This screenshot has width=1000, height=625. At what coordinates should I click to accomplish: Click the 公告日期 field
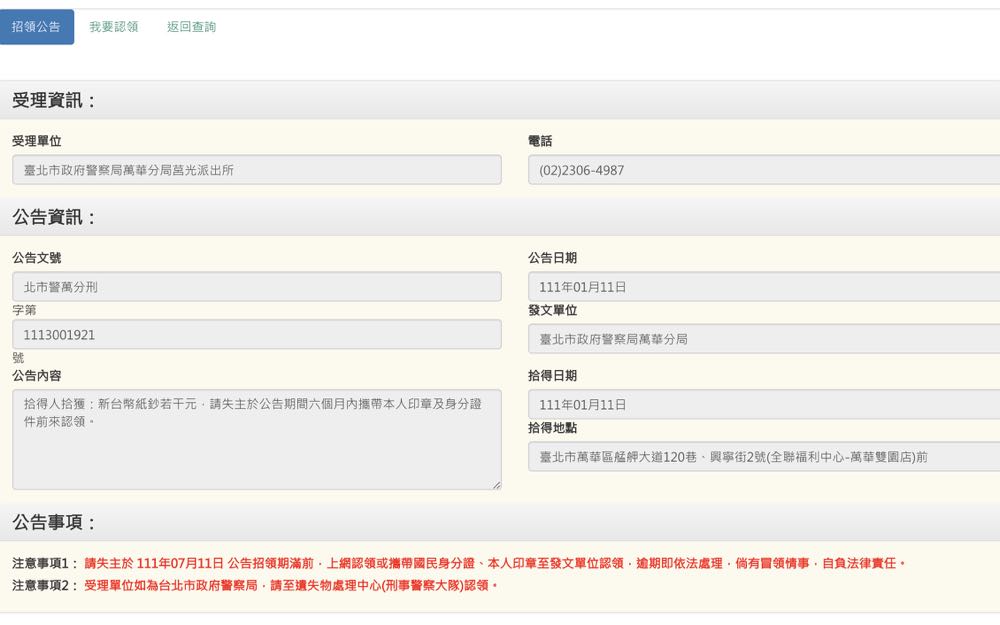(763, 287)
